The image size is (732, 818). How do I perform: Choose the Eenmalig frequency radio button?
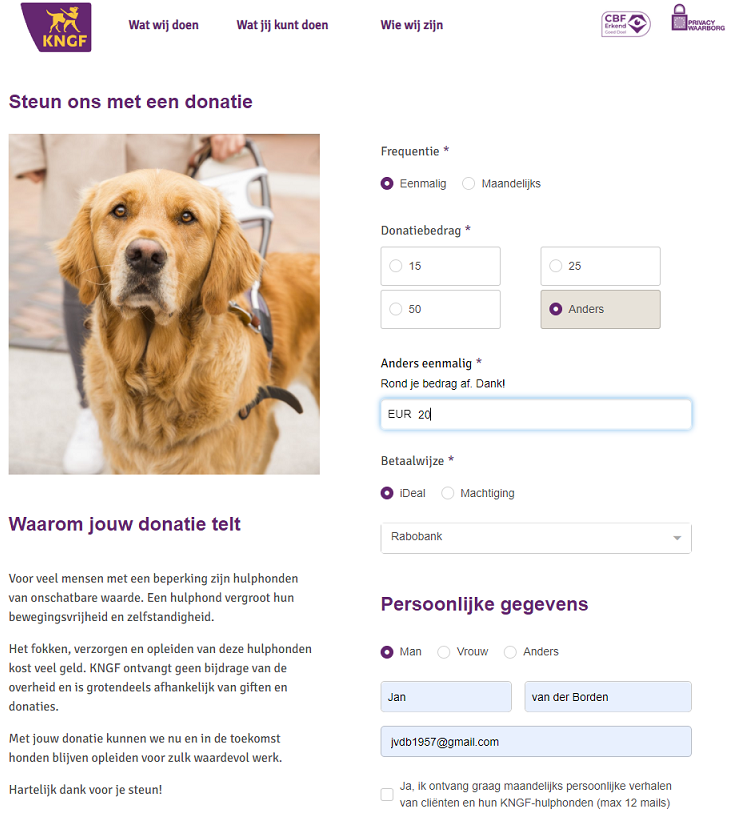point(387,184)
